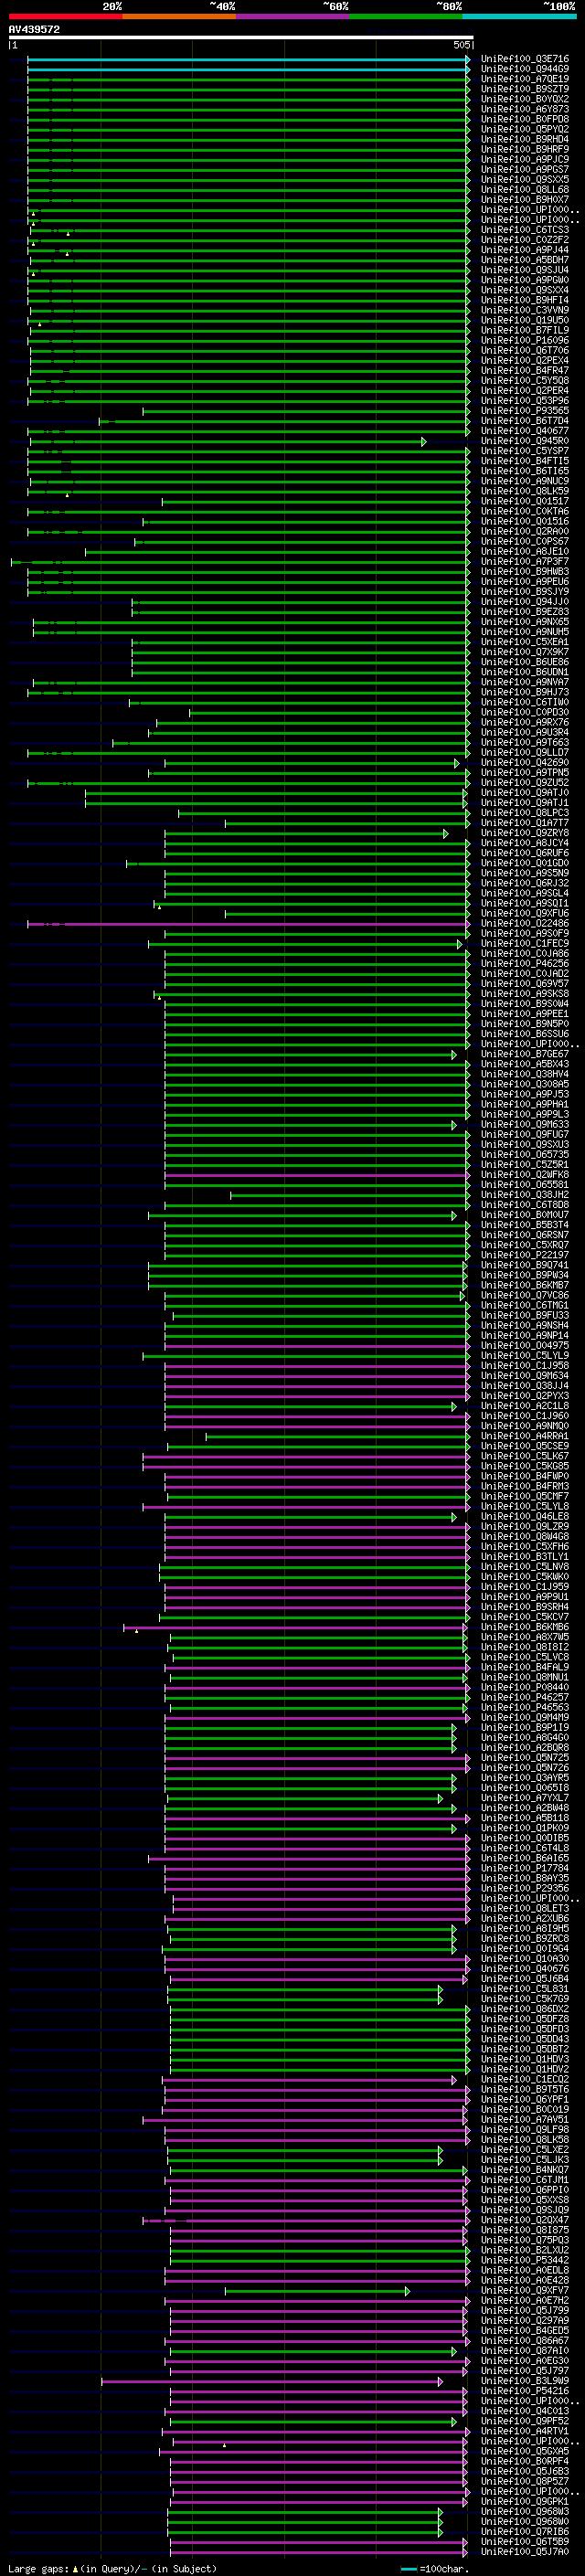
Task: Click the hit label UniRef100_Q5J7A0
Action: point(525,2551)
